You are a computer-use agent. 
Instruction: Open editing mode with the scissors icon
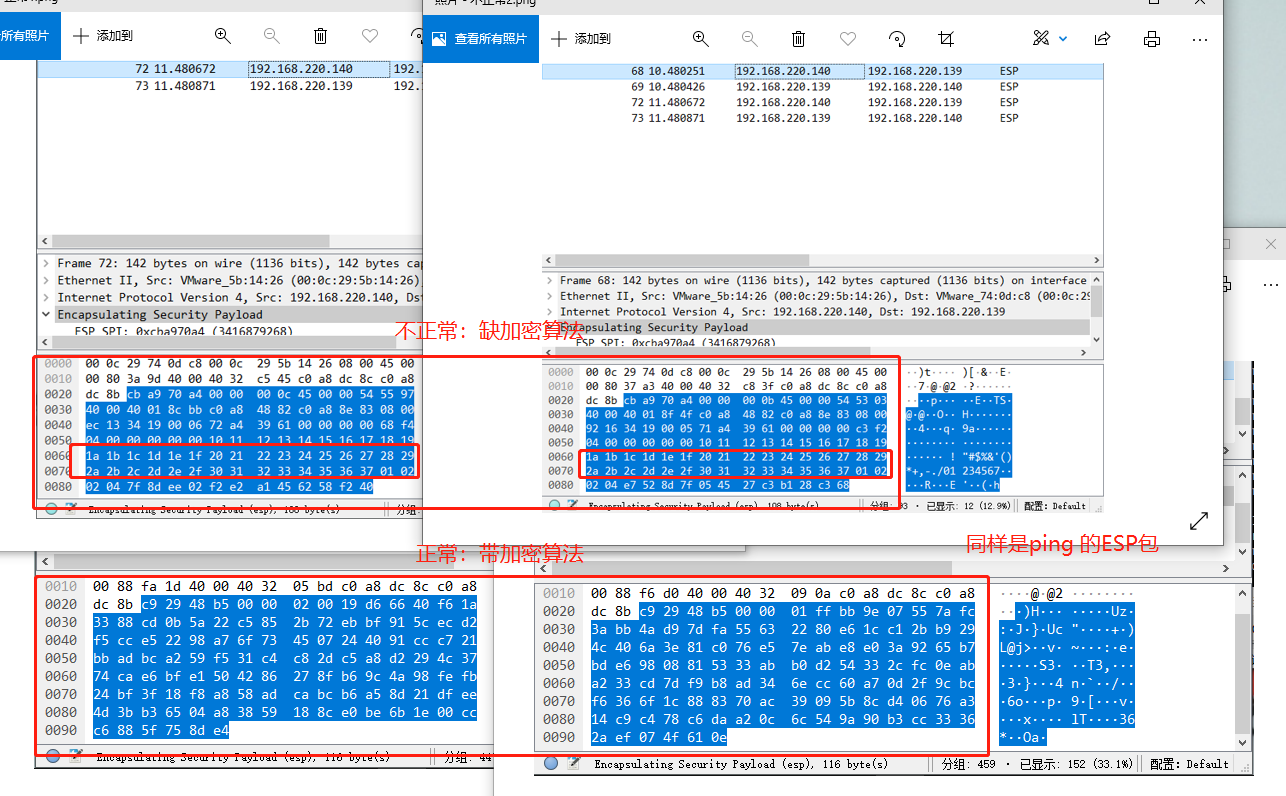1040,39
